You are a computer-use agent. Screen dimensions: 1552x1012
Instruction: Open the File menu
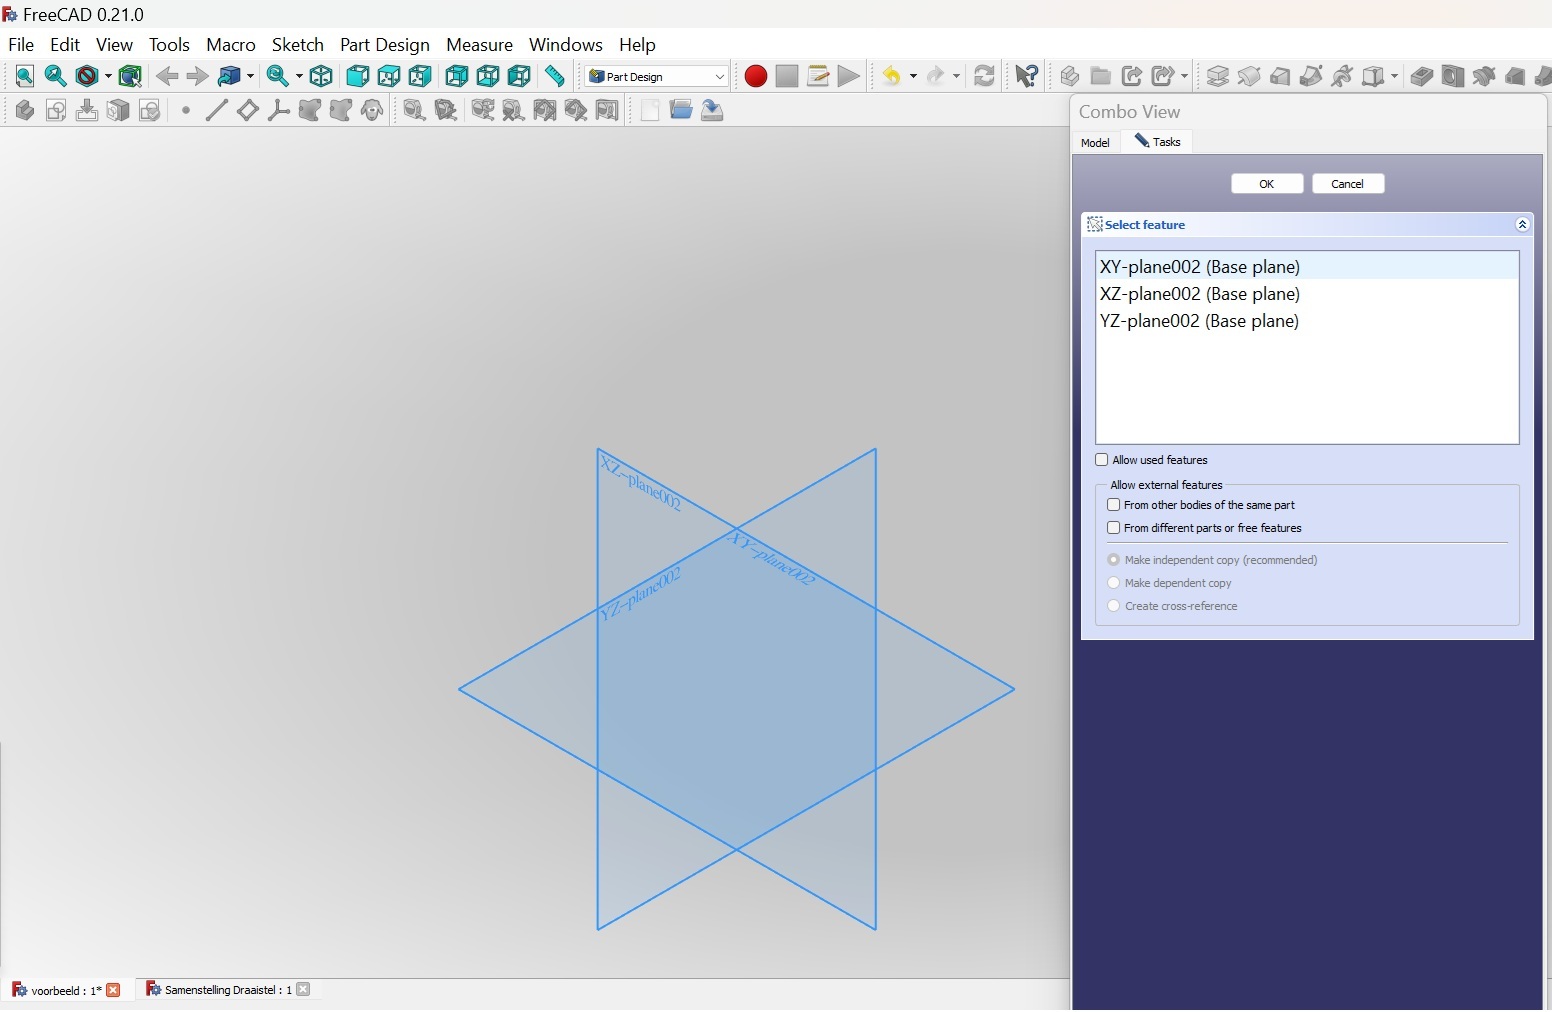click(21, 45)
